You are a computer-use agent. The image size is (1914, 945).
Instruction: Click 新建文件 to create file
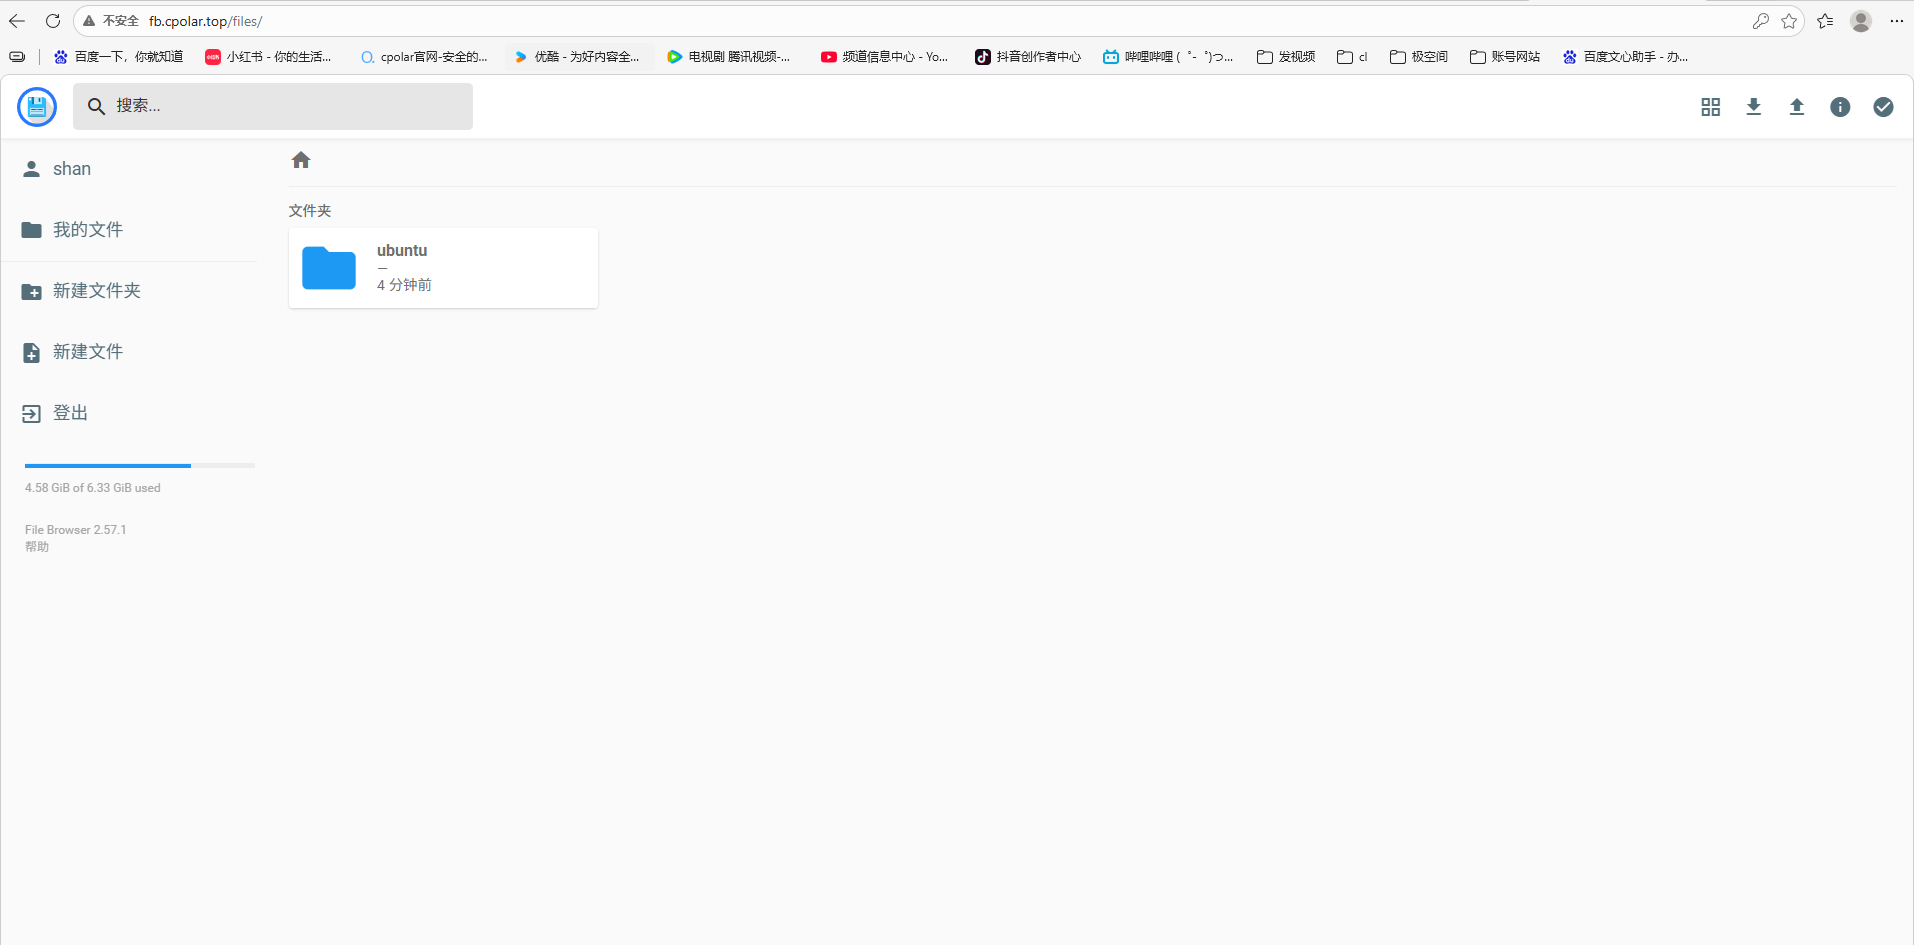click(x=87, y=352)
